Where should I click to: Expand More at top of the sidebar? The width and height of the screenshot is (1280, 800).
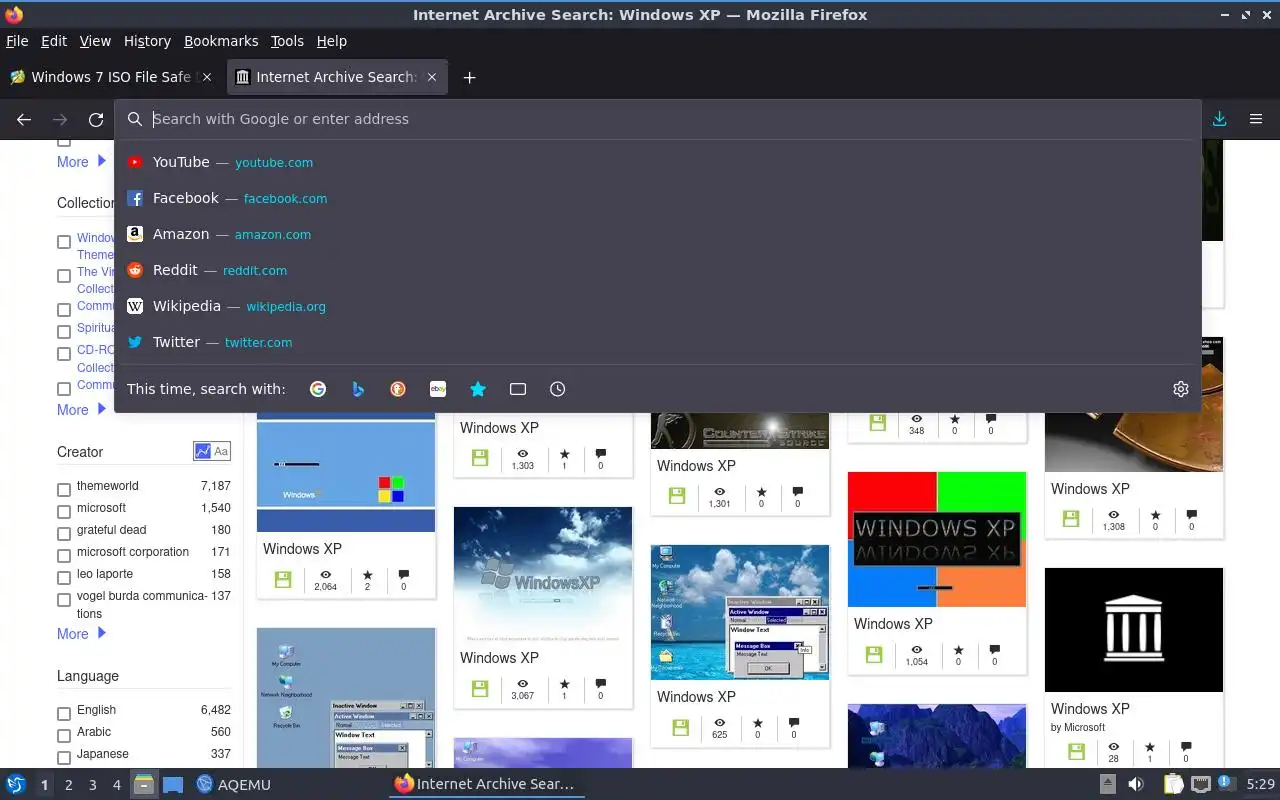(81, 161)
